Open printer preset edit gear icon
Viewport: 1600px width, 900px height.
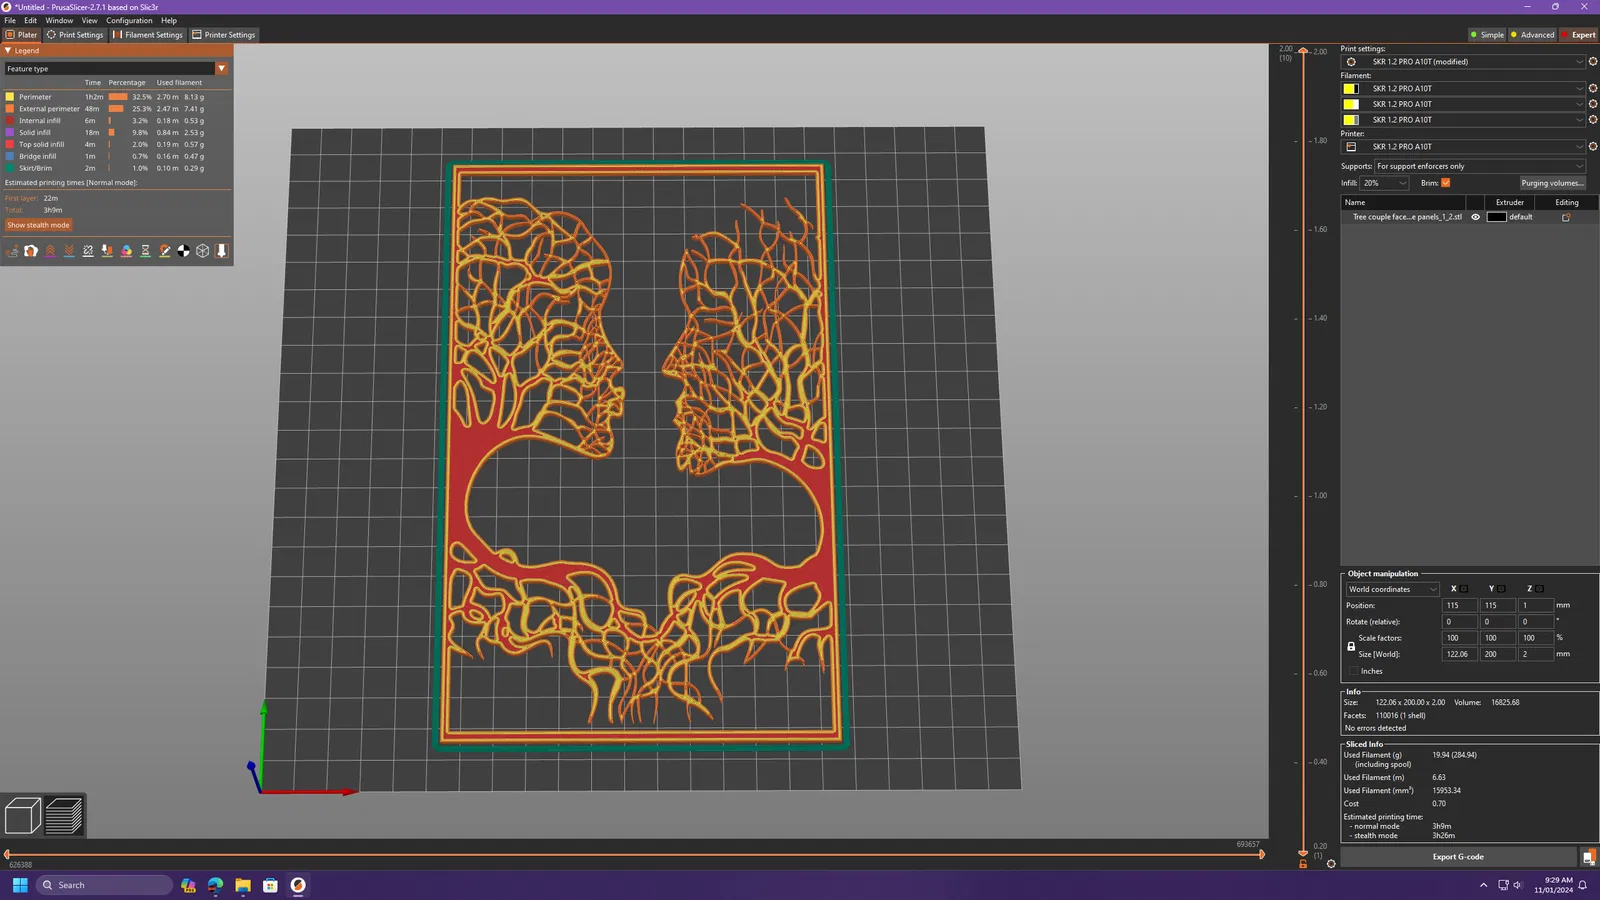[1593, 147]
